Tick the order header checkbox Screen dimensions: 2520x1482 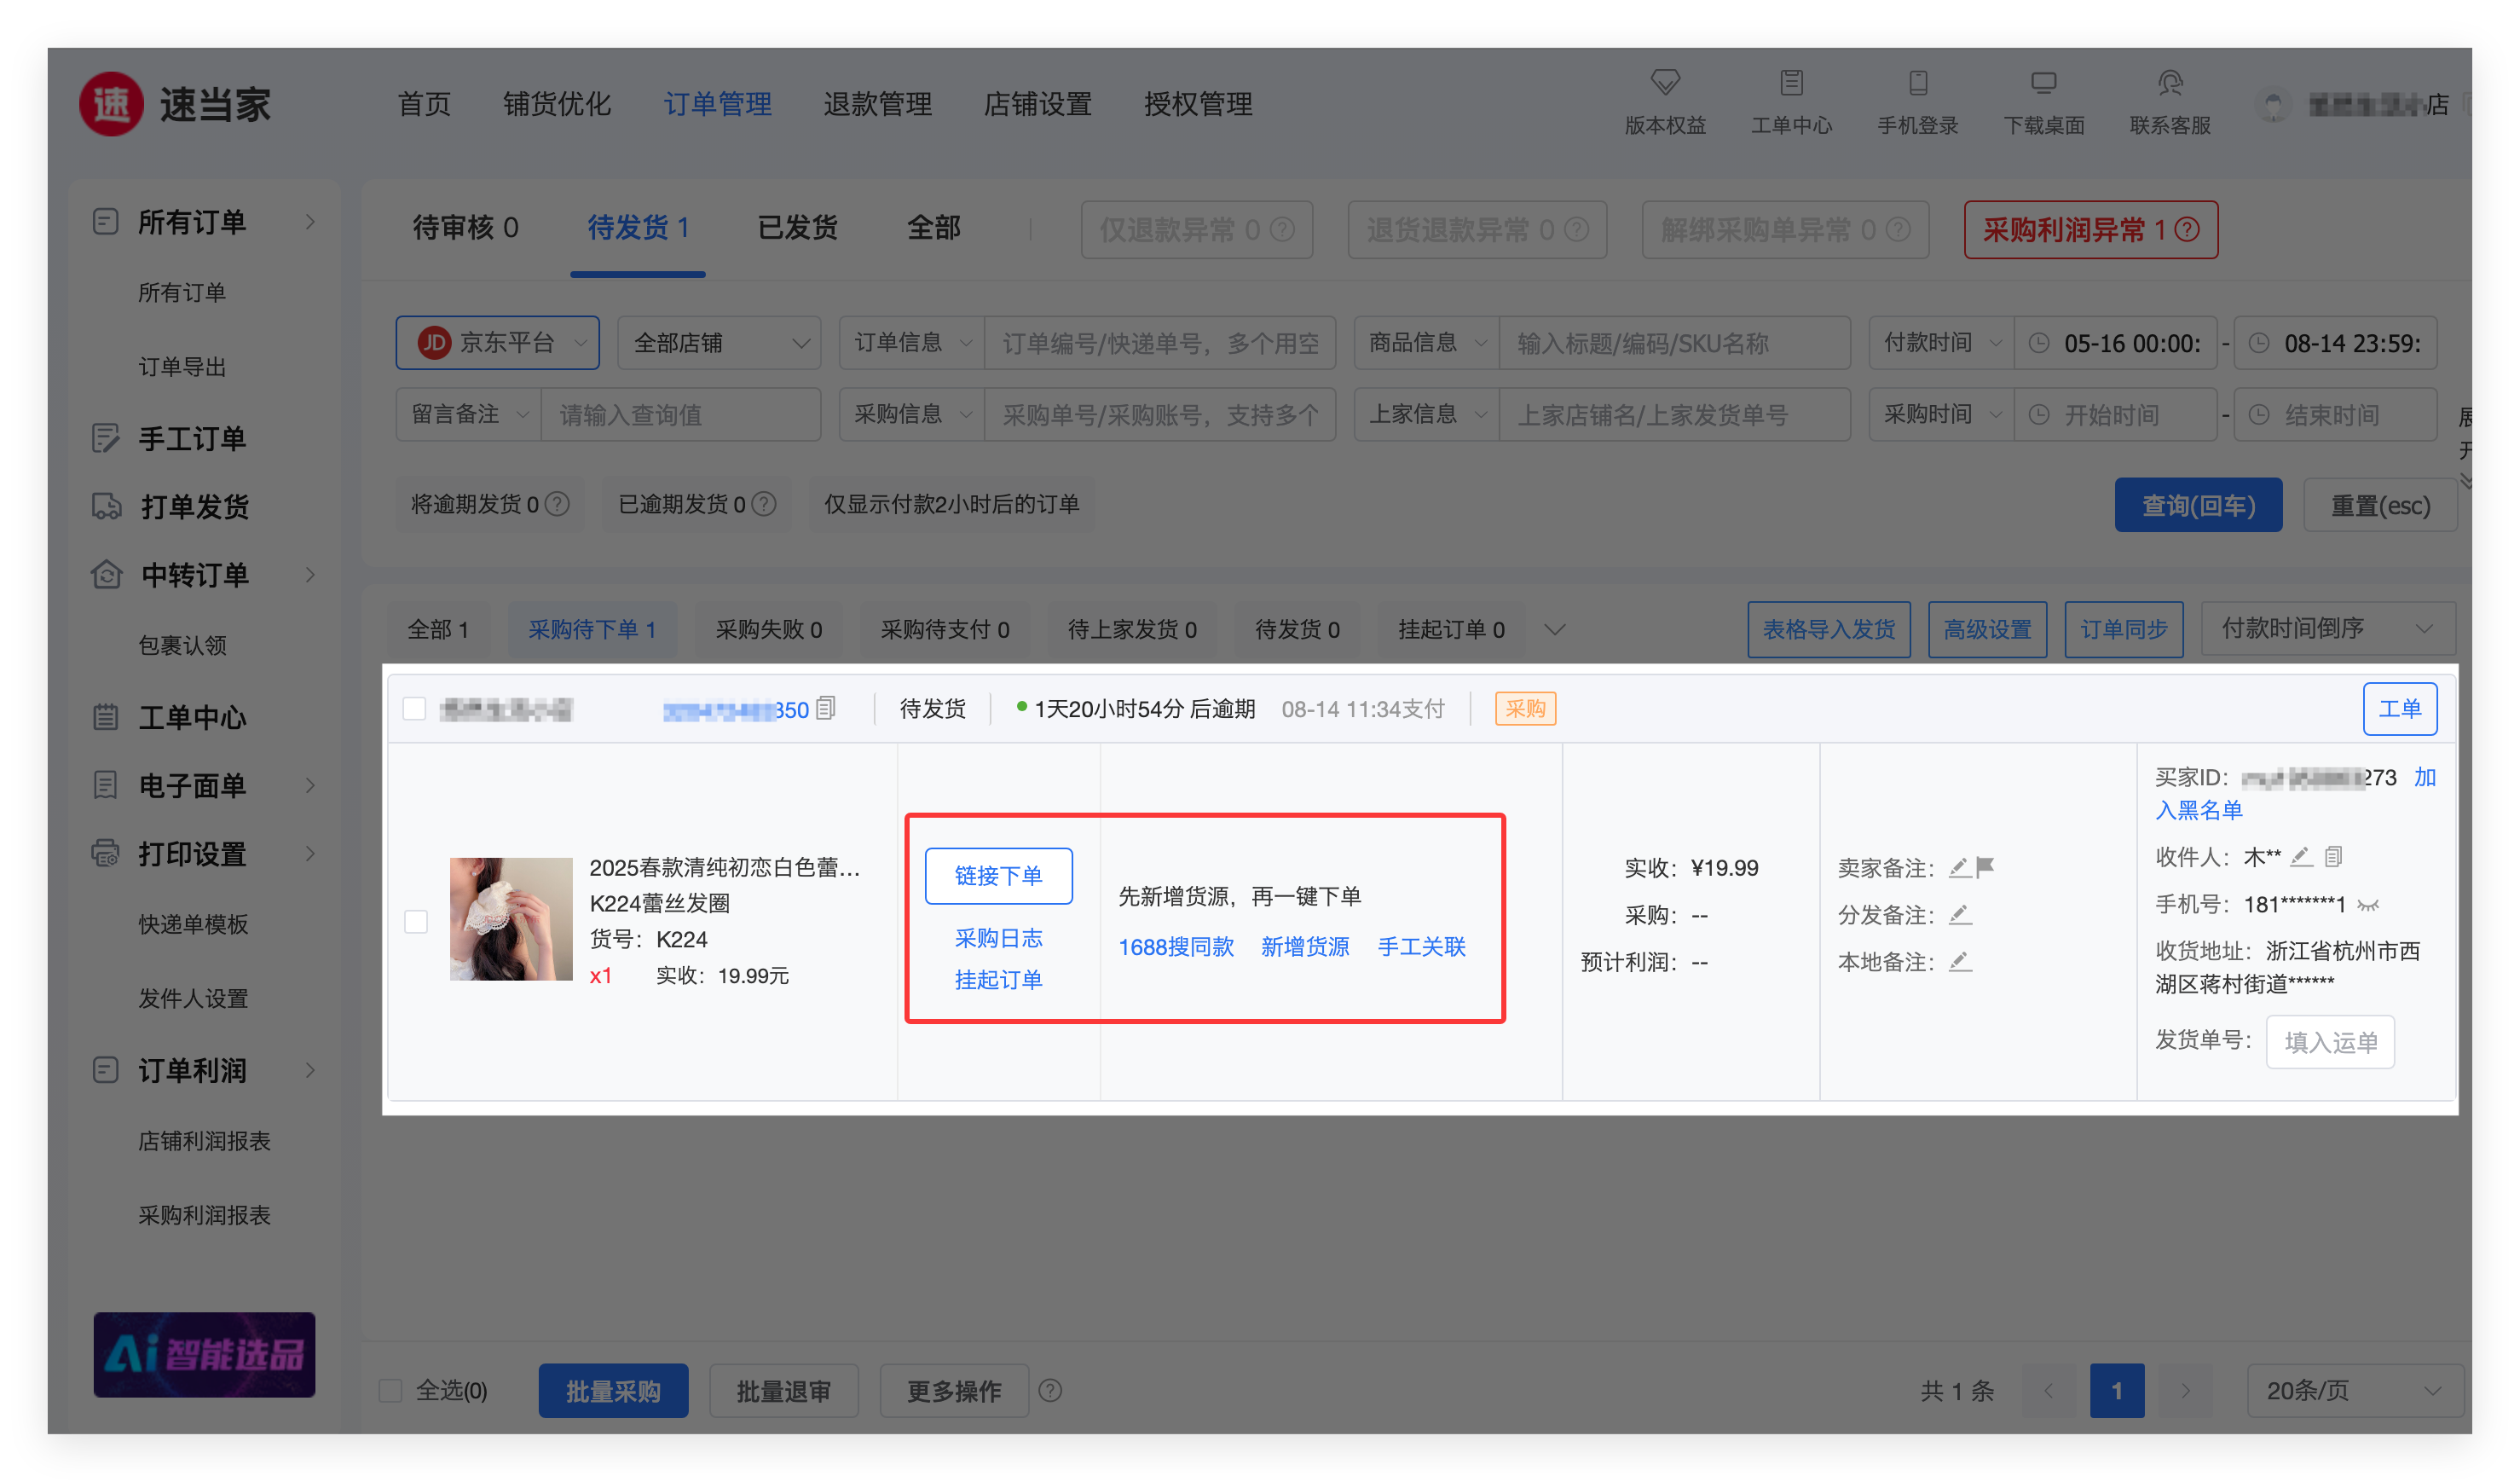(414, 709)
